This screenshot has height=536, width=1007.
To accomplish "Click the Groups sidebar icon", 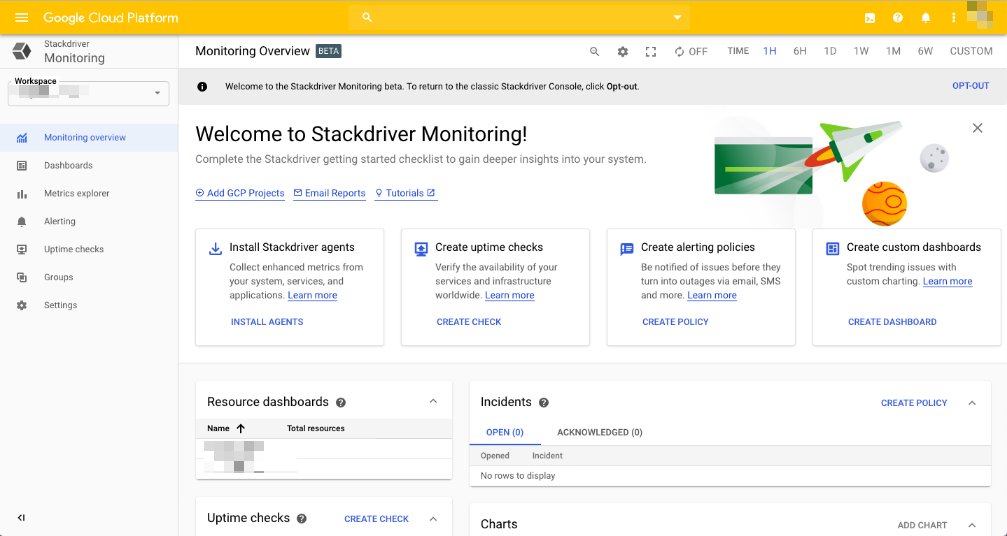I will point(22,277).
